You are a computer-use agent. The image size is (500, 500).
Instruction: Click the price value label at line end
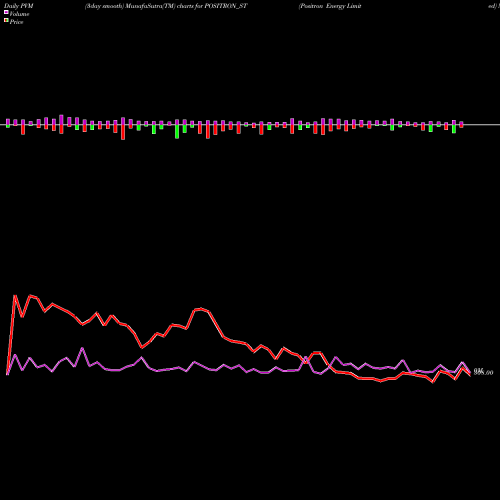483,372
